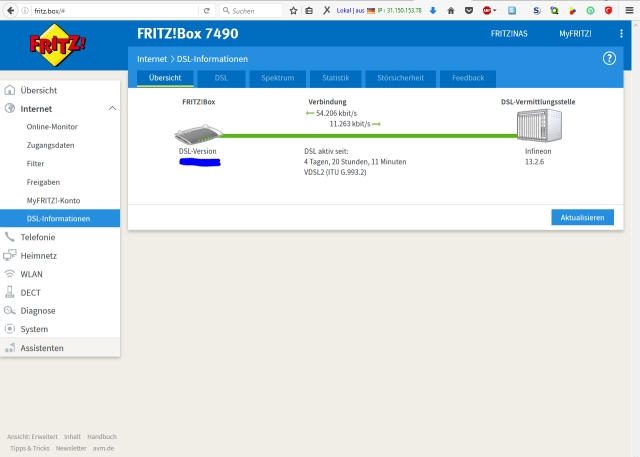Collapse the Internet menu chevron
The image size is (640, 457).
[112, 109]
